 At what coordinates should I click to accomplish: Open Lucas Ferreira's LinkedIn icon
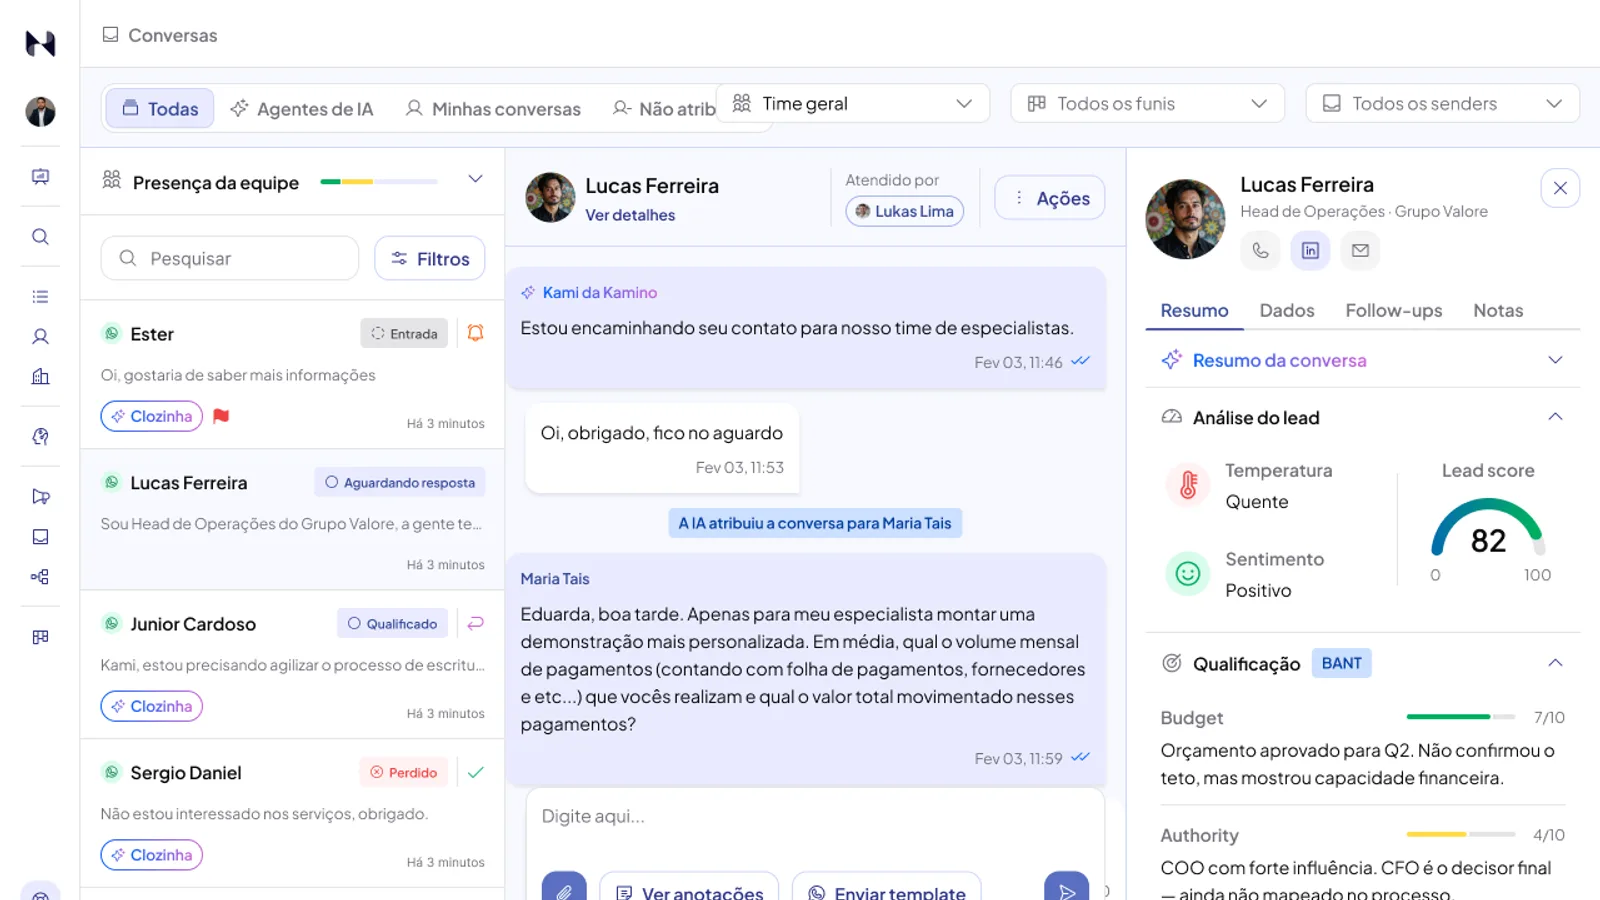1310,250
